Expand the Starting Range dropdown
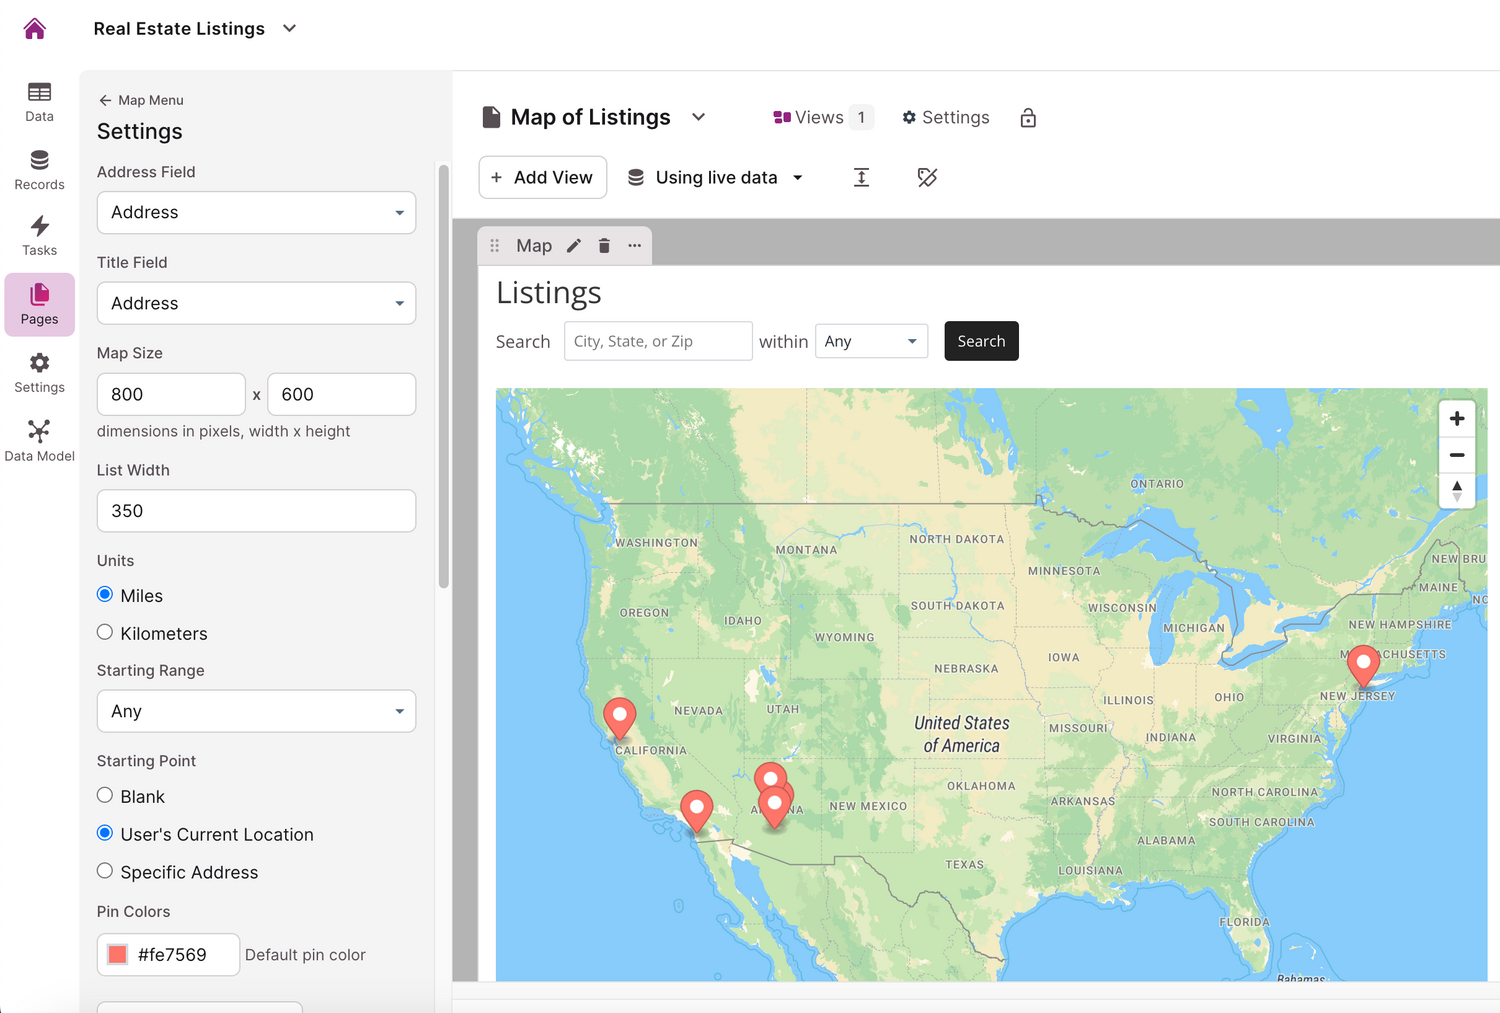Viewport: 1500px width, 1013px height. pos(256,711)
